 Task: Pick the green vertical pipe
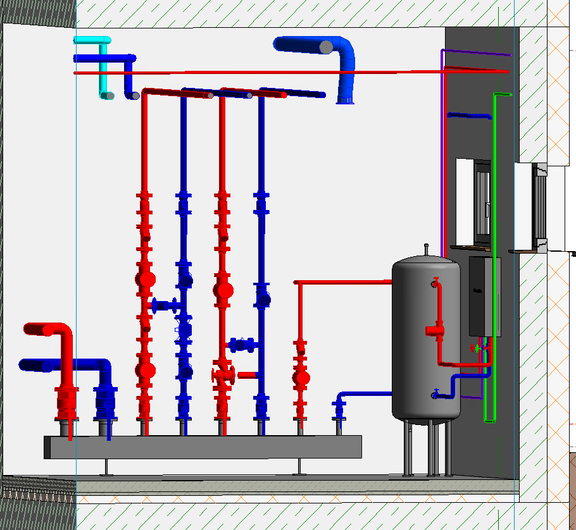pyautogui.click(x=494, y=257)
